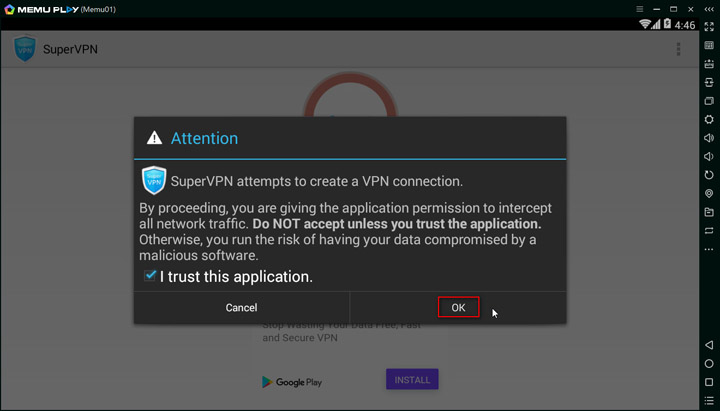Click the INSTALL button behind the dialog

412,379
